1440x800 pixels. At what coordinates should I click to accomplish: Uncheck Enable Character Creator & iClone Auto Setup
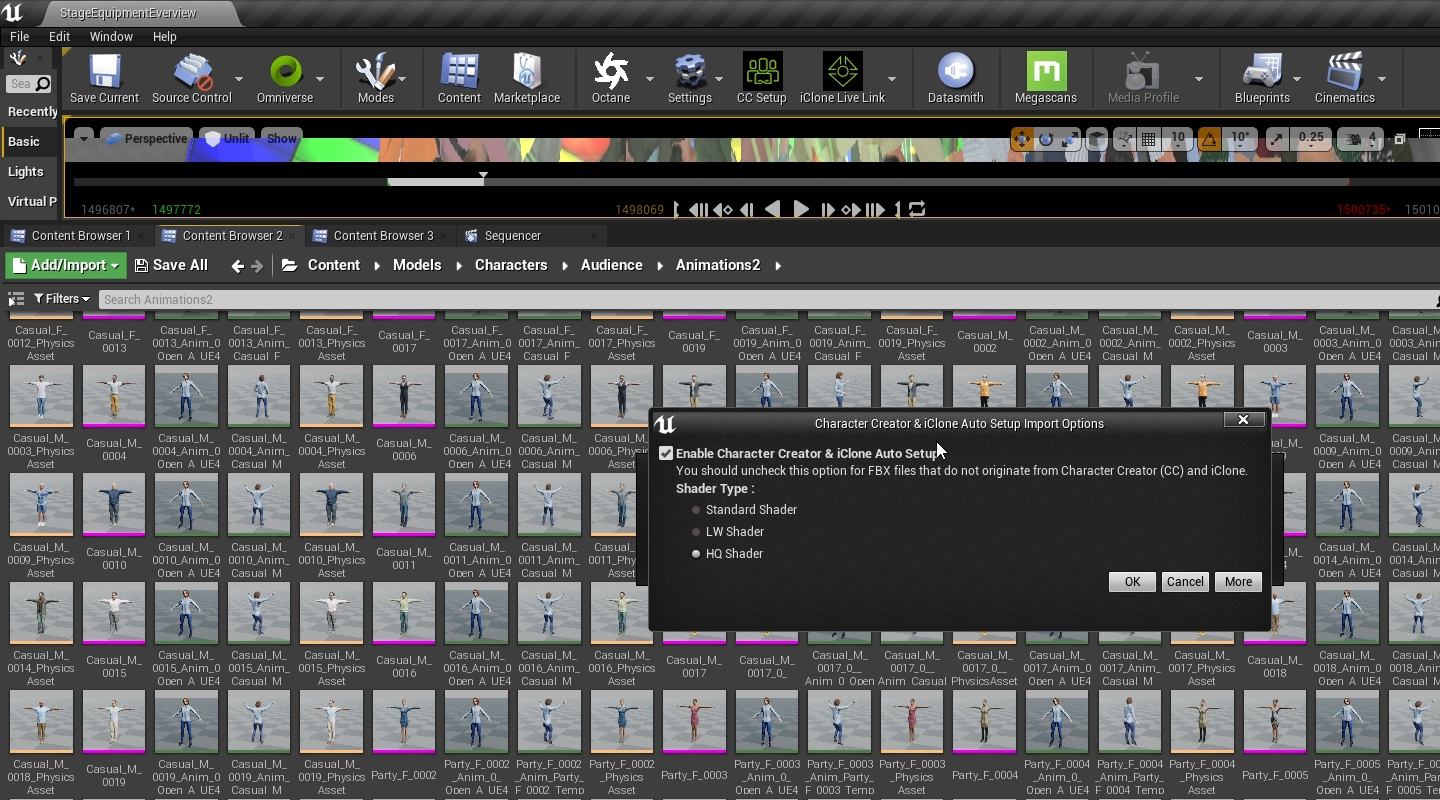coord(666,453)
